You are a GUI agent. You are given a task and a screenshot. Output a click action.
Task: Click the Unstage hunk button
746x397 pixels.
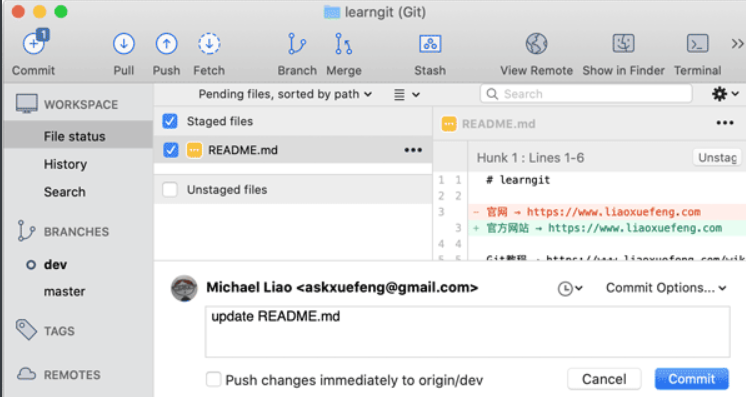pos(717,158)
